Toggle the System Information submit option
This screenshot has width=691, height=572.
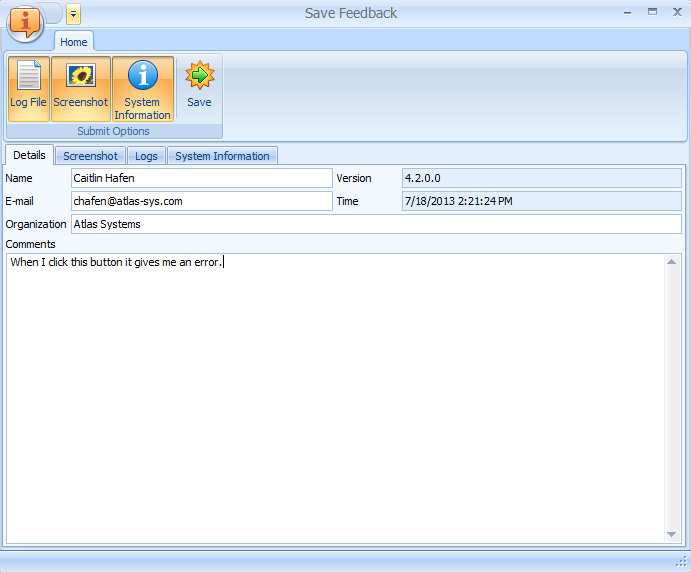[x=142, y=88]
